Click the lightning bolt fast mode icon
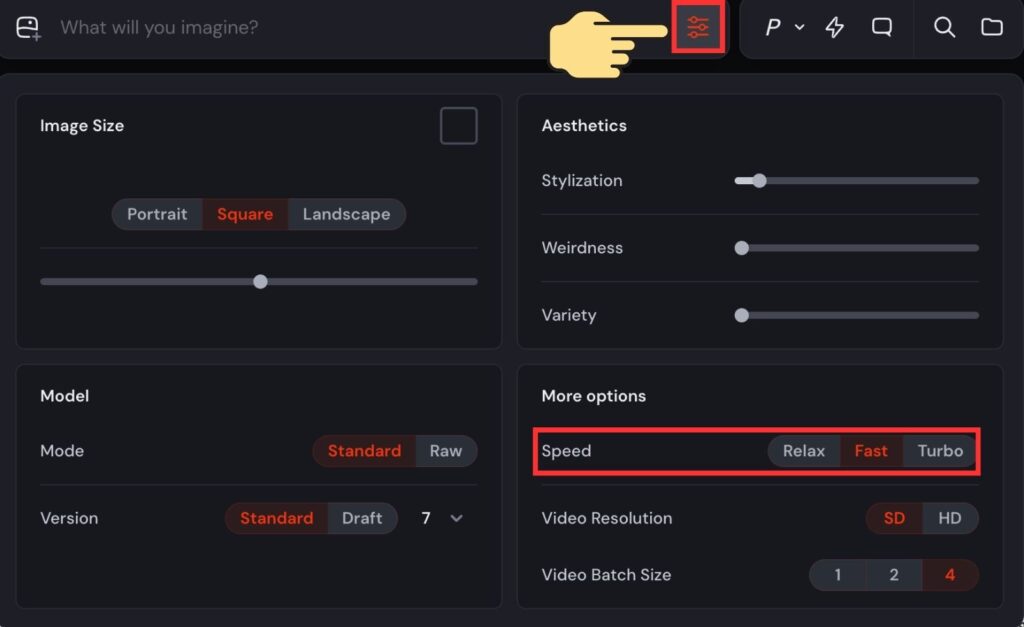1024x627 pixels. (834, 27)
